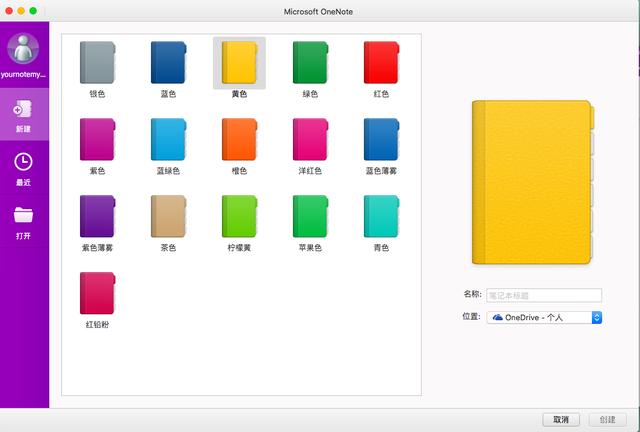The width and height of the screenshot is (640, 432).
Task: Open the Recent (最近) sidebar tab
Action: pyautogui.click(x=23, y=169)
